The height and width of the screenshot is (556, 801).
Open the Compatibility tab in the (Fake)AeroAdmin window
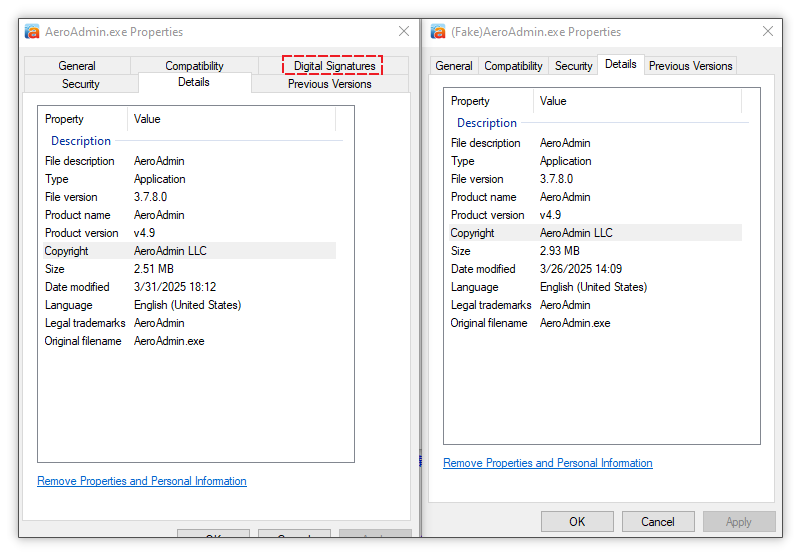(513, 66)
